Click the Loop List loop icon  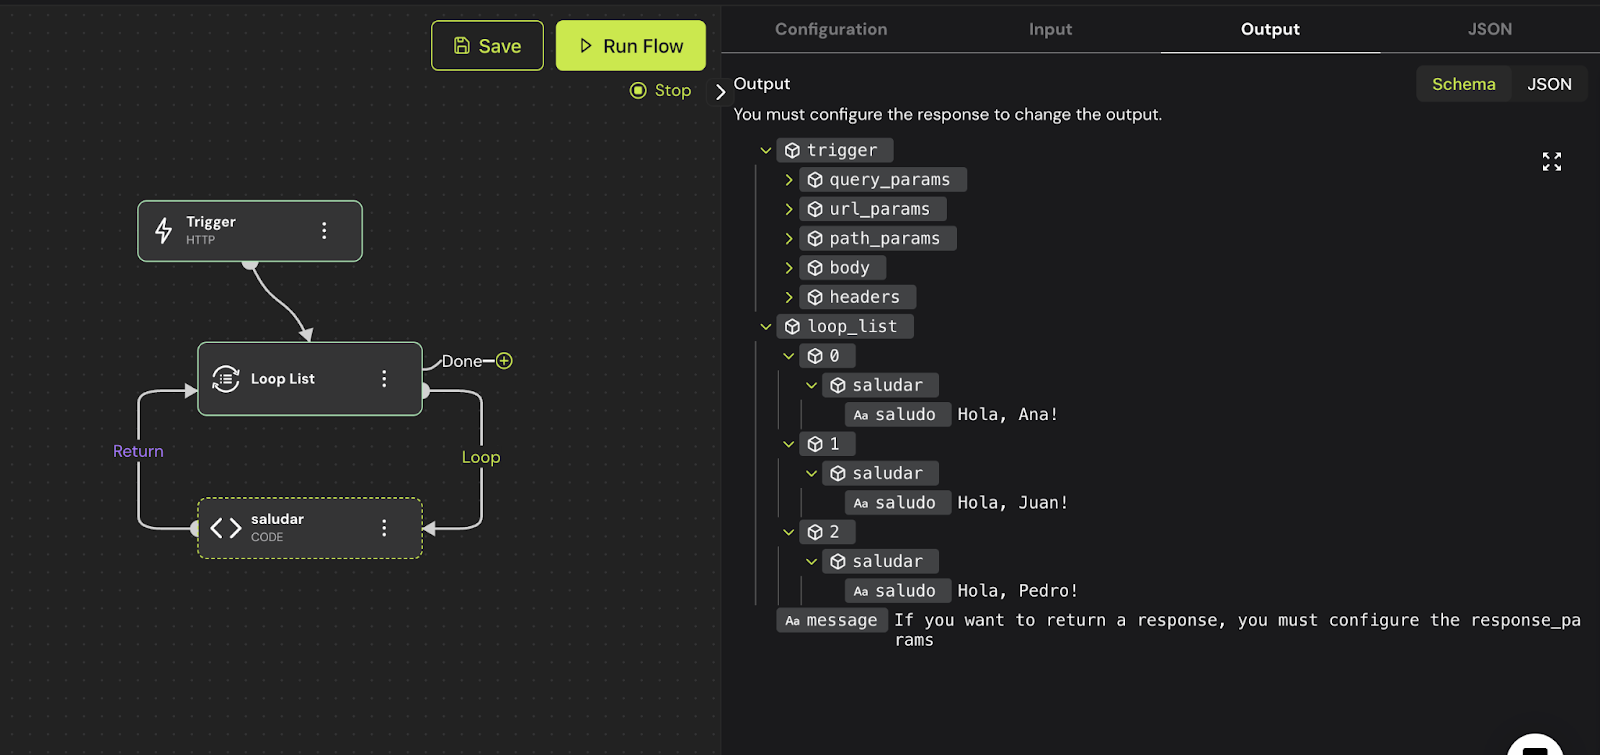[226, 379]
